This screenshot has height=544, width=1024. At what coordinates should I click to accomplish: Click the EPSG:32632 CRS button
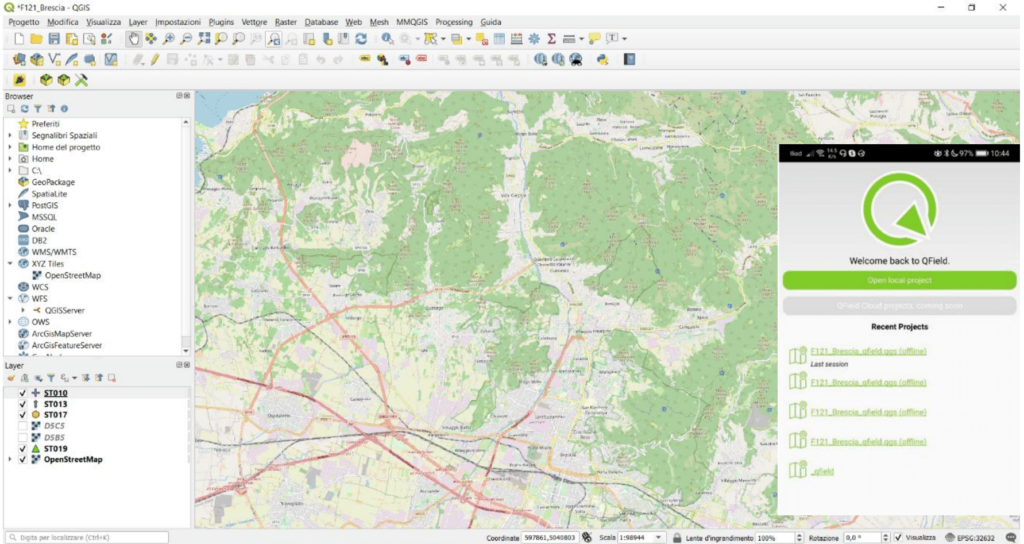[x=969, y=537]
